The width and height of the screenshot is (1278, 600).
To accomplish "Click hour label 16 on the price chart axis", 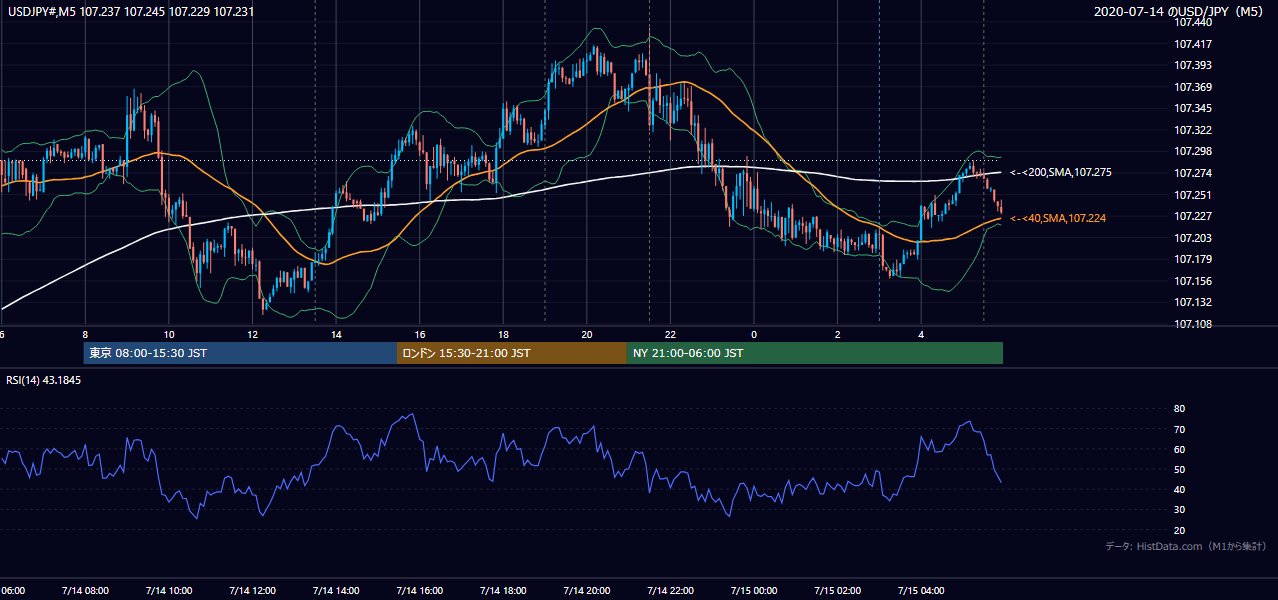I will [x=420, y=335].
